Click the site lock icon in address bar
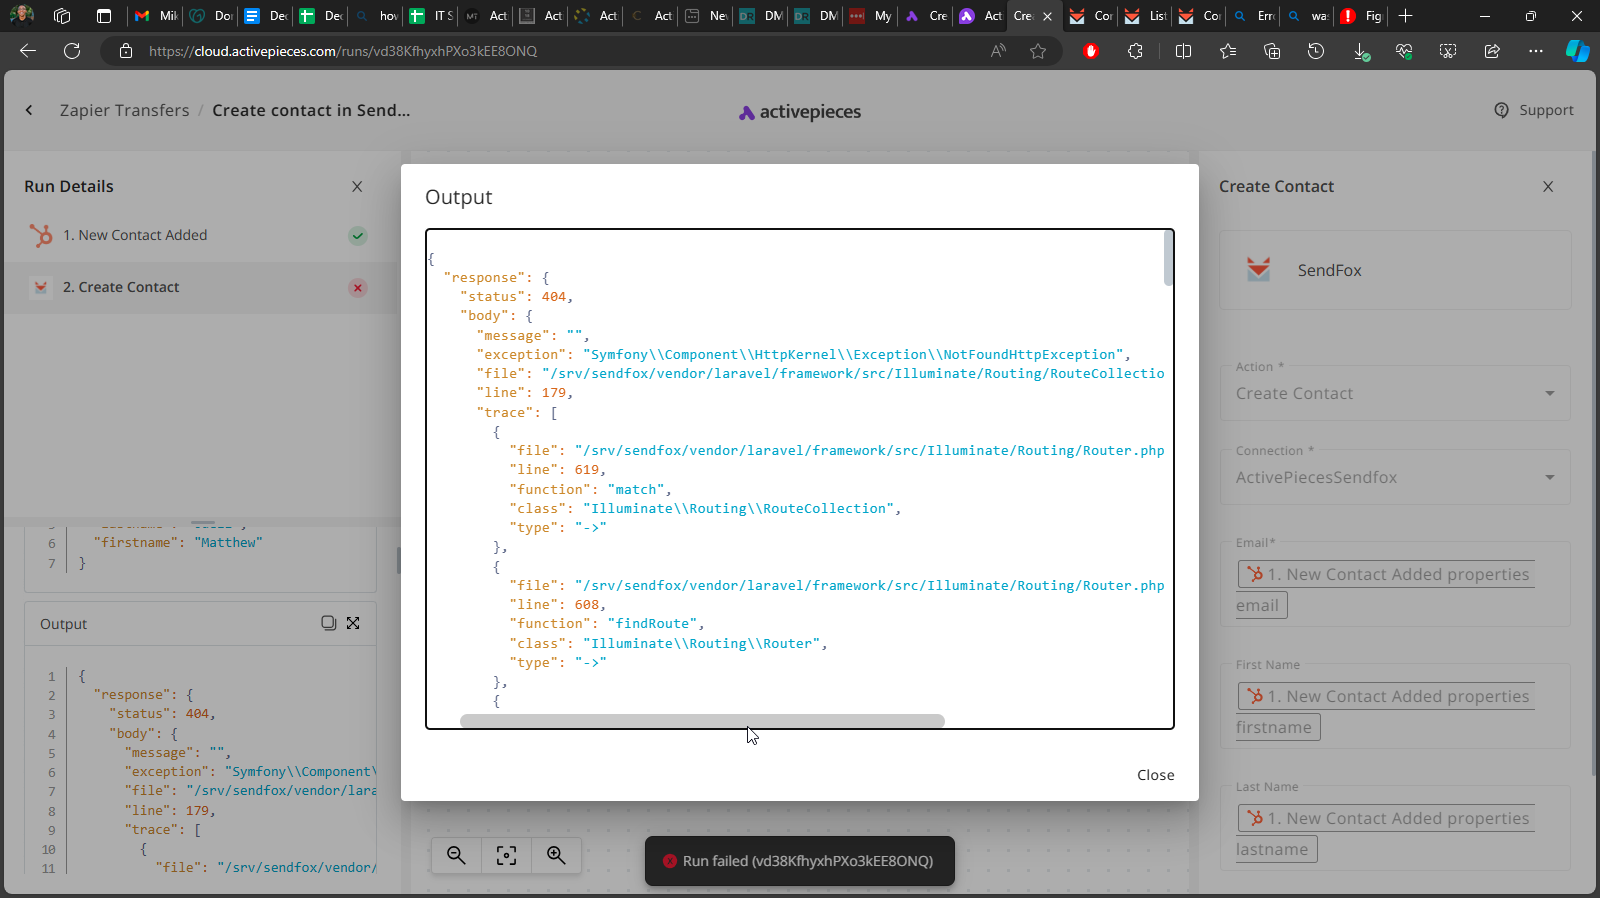The image size is (1600, 898). (126, 51)
